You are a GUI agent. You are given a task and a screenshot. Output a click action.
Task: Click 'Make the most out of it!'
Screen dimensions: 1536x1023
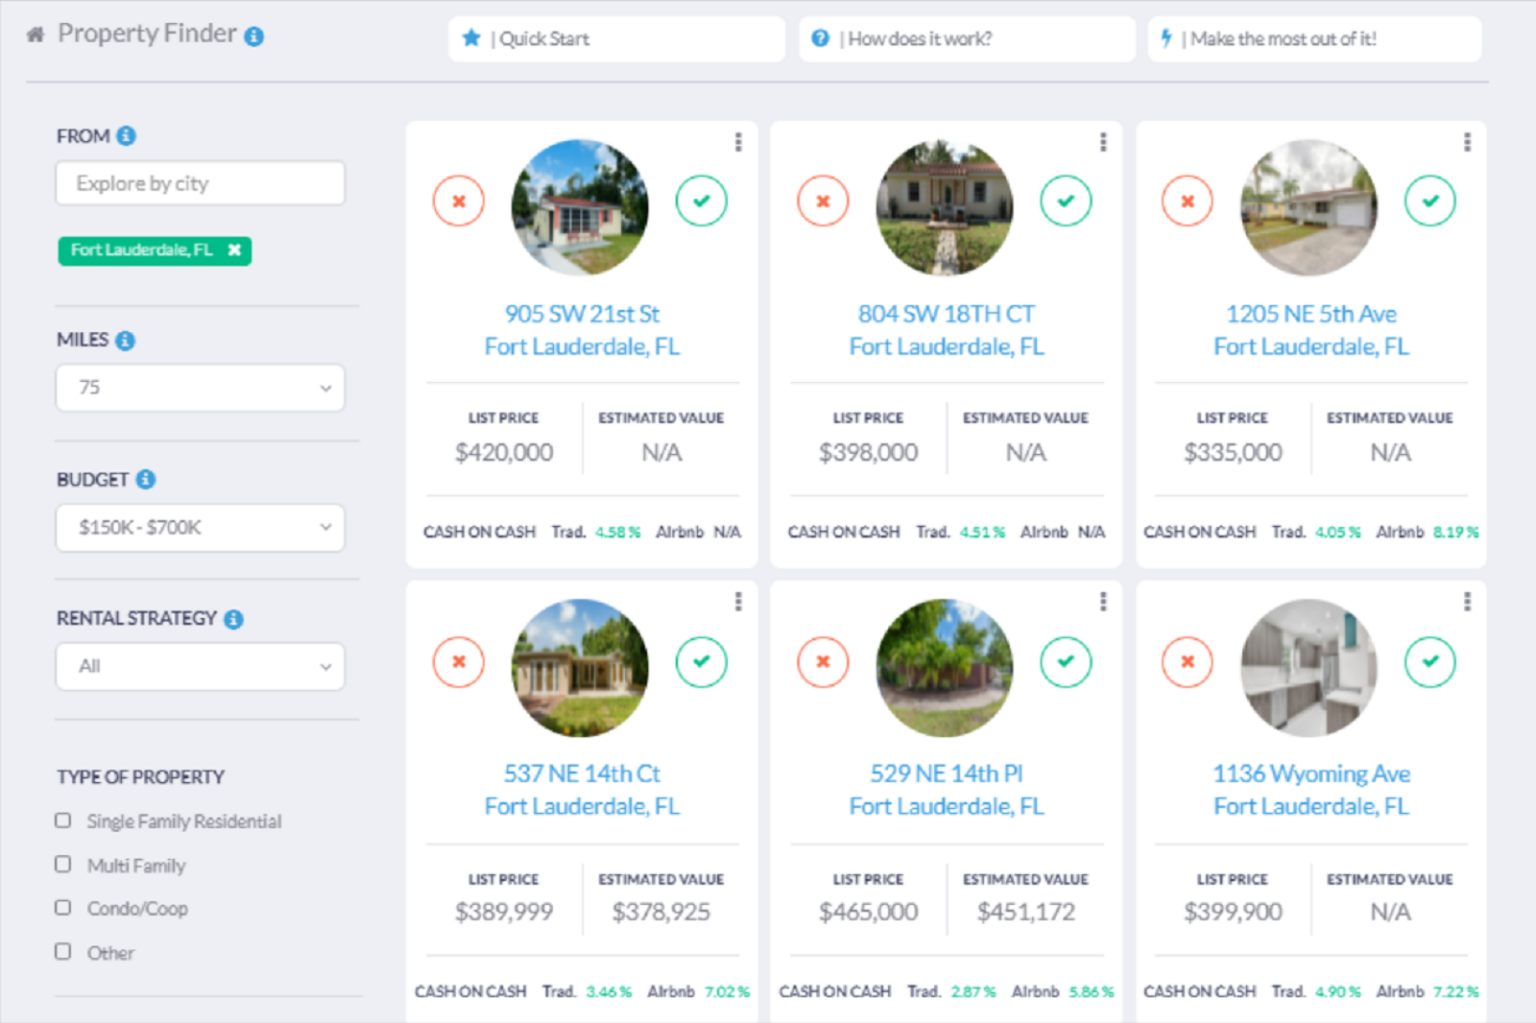pyautogui.click(x=1313, y=38)
